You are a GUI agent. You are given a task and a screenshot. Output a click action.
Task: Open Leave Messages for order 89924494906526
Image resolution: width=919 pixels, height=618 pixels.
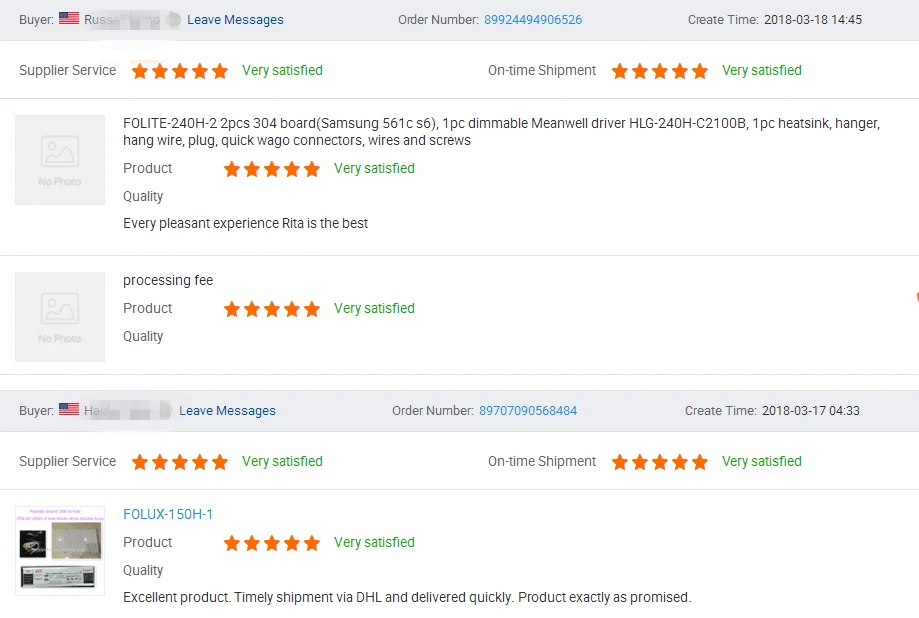[x=235, y=20]
